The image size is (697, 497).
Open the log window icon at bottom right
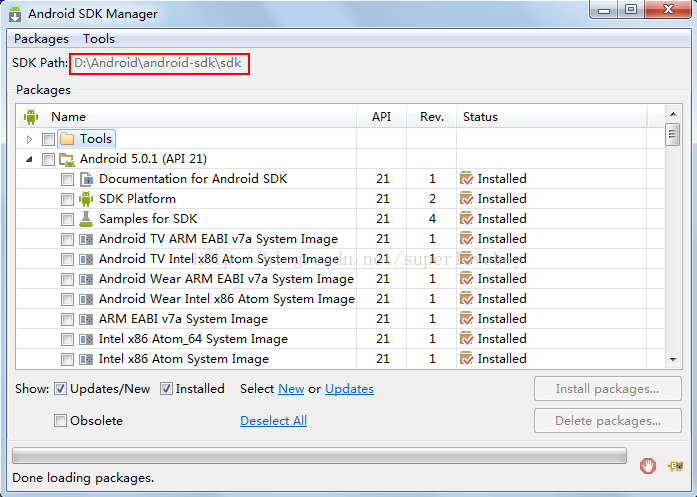tap(676, 466)
